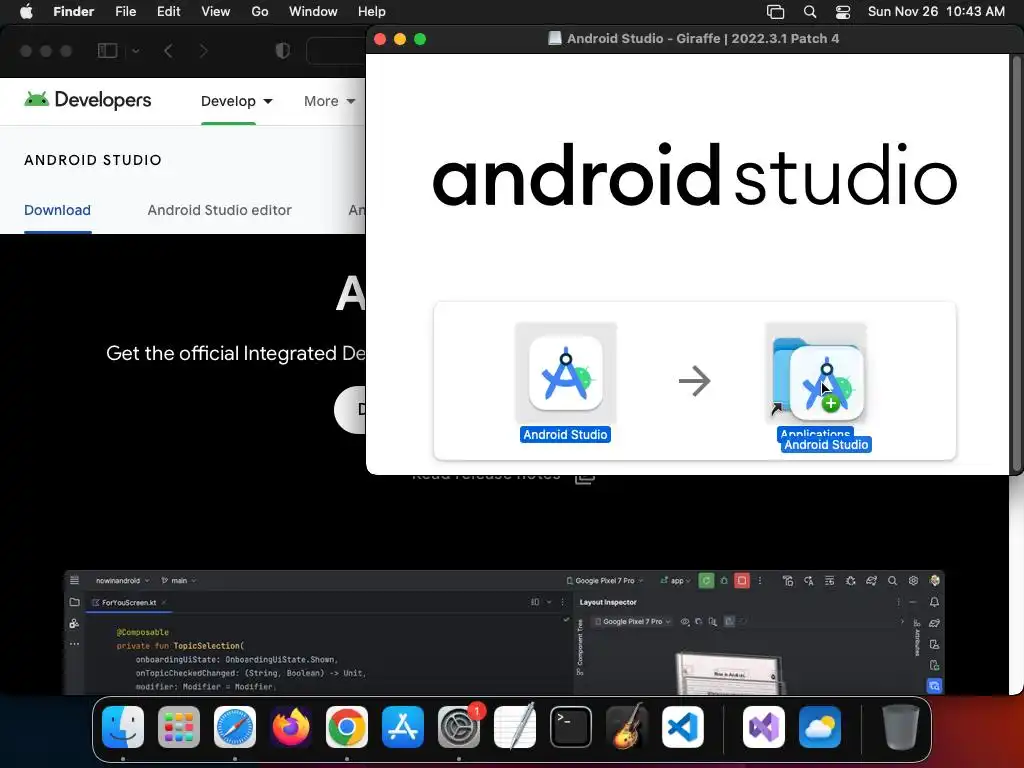Minimize the installer window with yellow button
1024x768 pixels.
pos(400,39)
